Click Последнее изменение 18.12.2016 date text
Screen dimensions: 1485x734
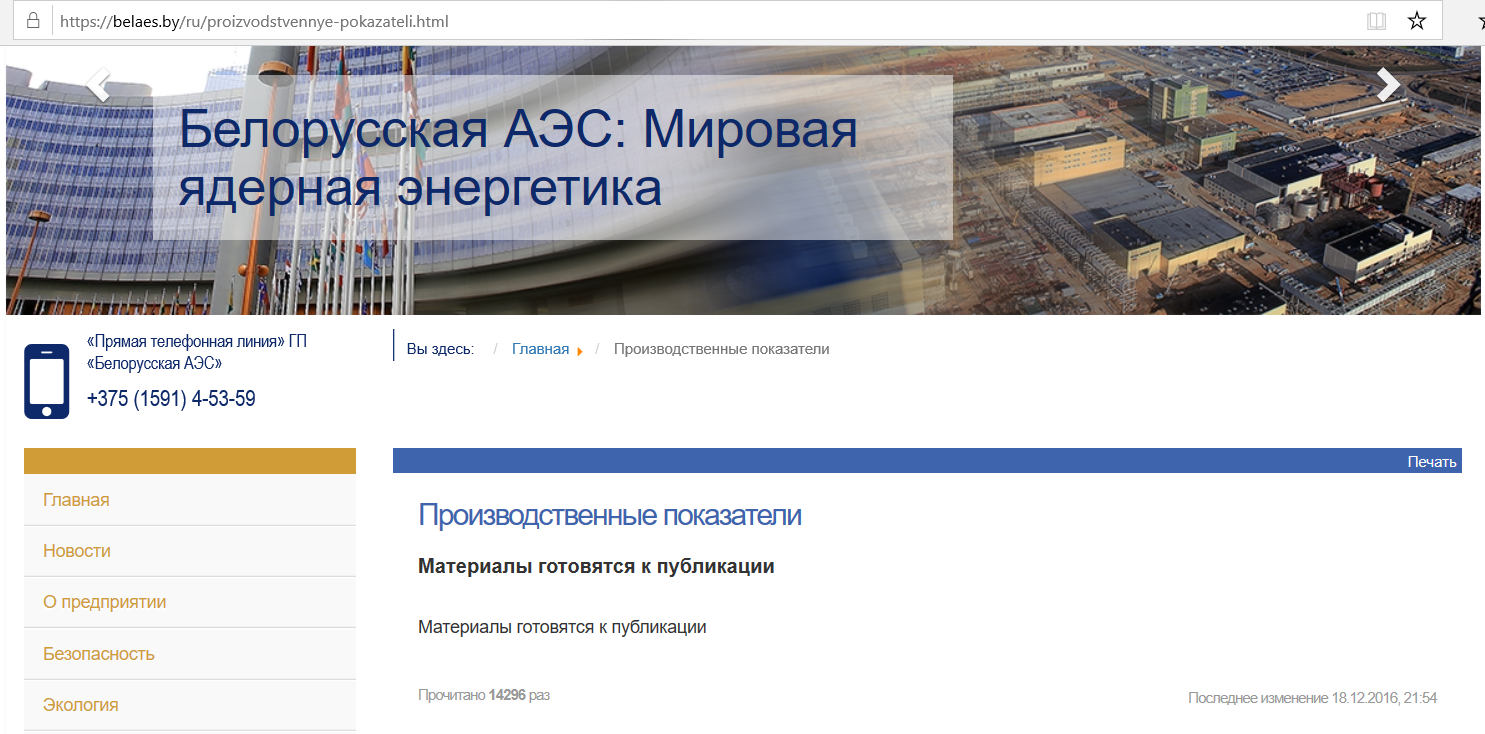[x=1312, y=698]
